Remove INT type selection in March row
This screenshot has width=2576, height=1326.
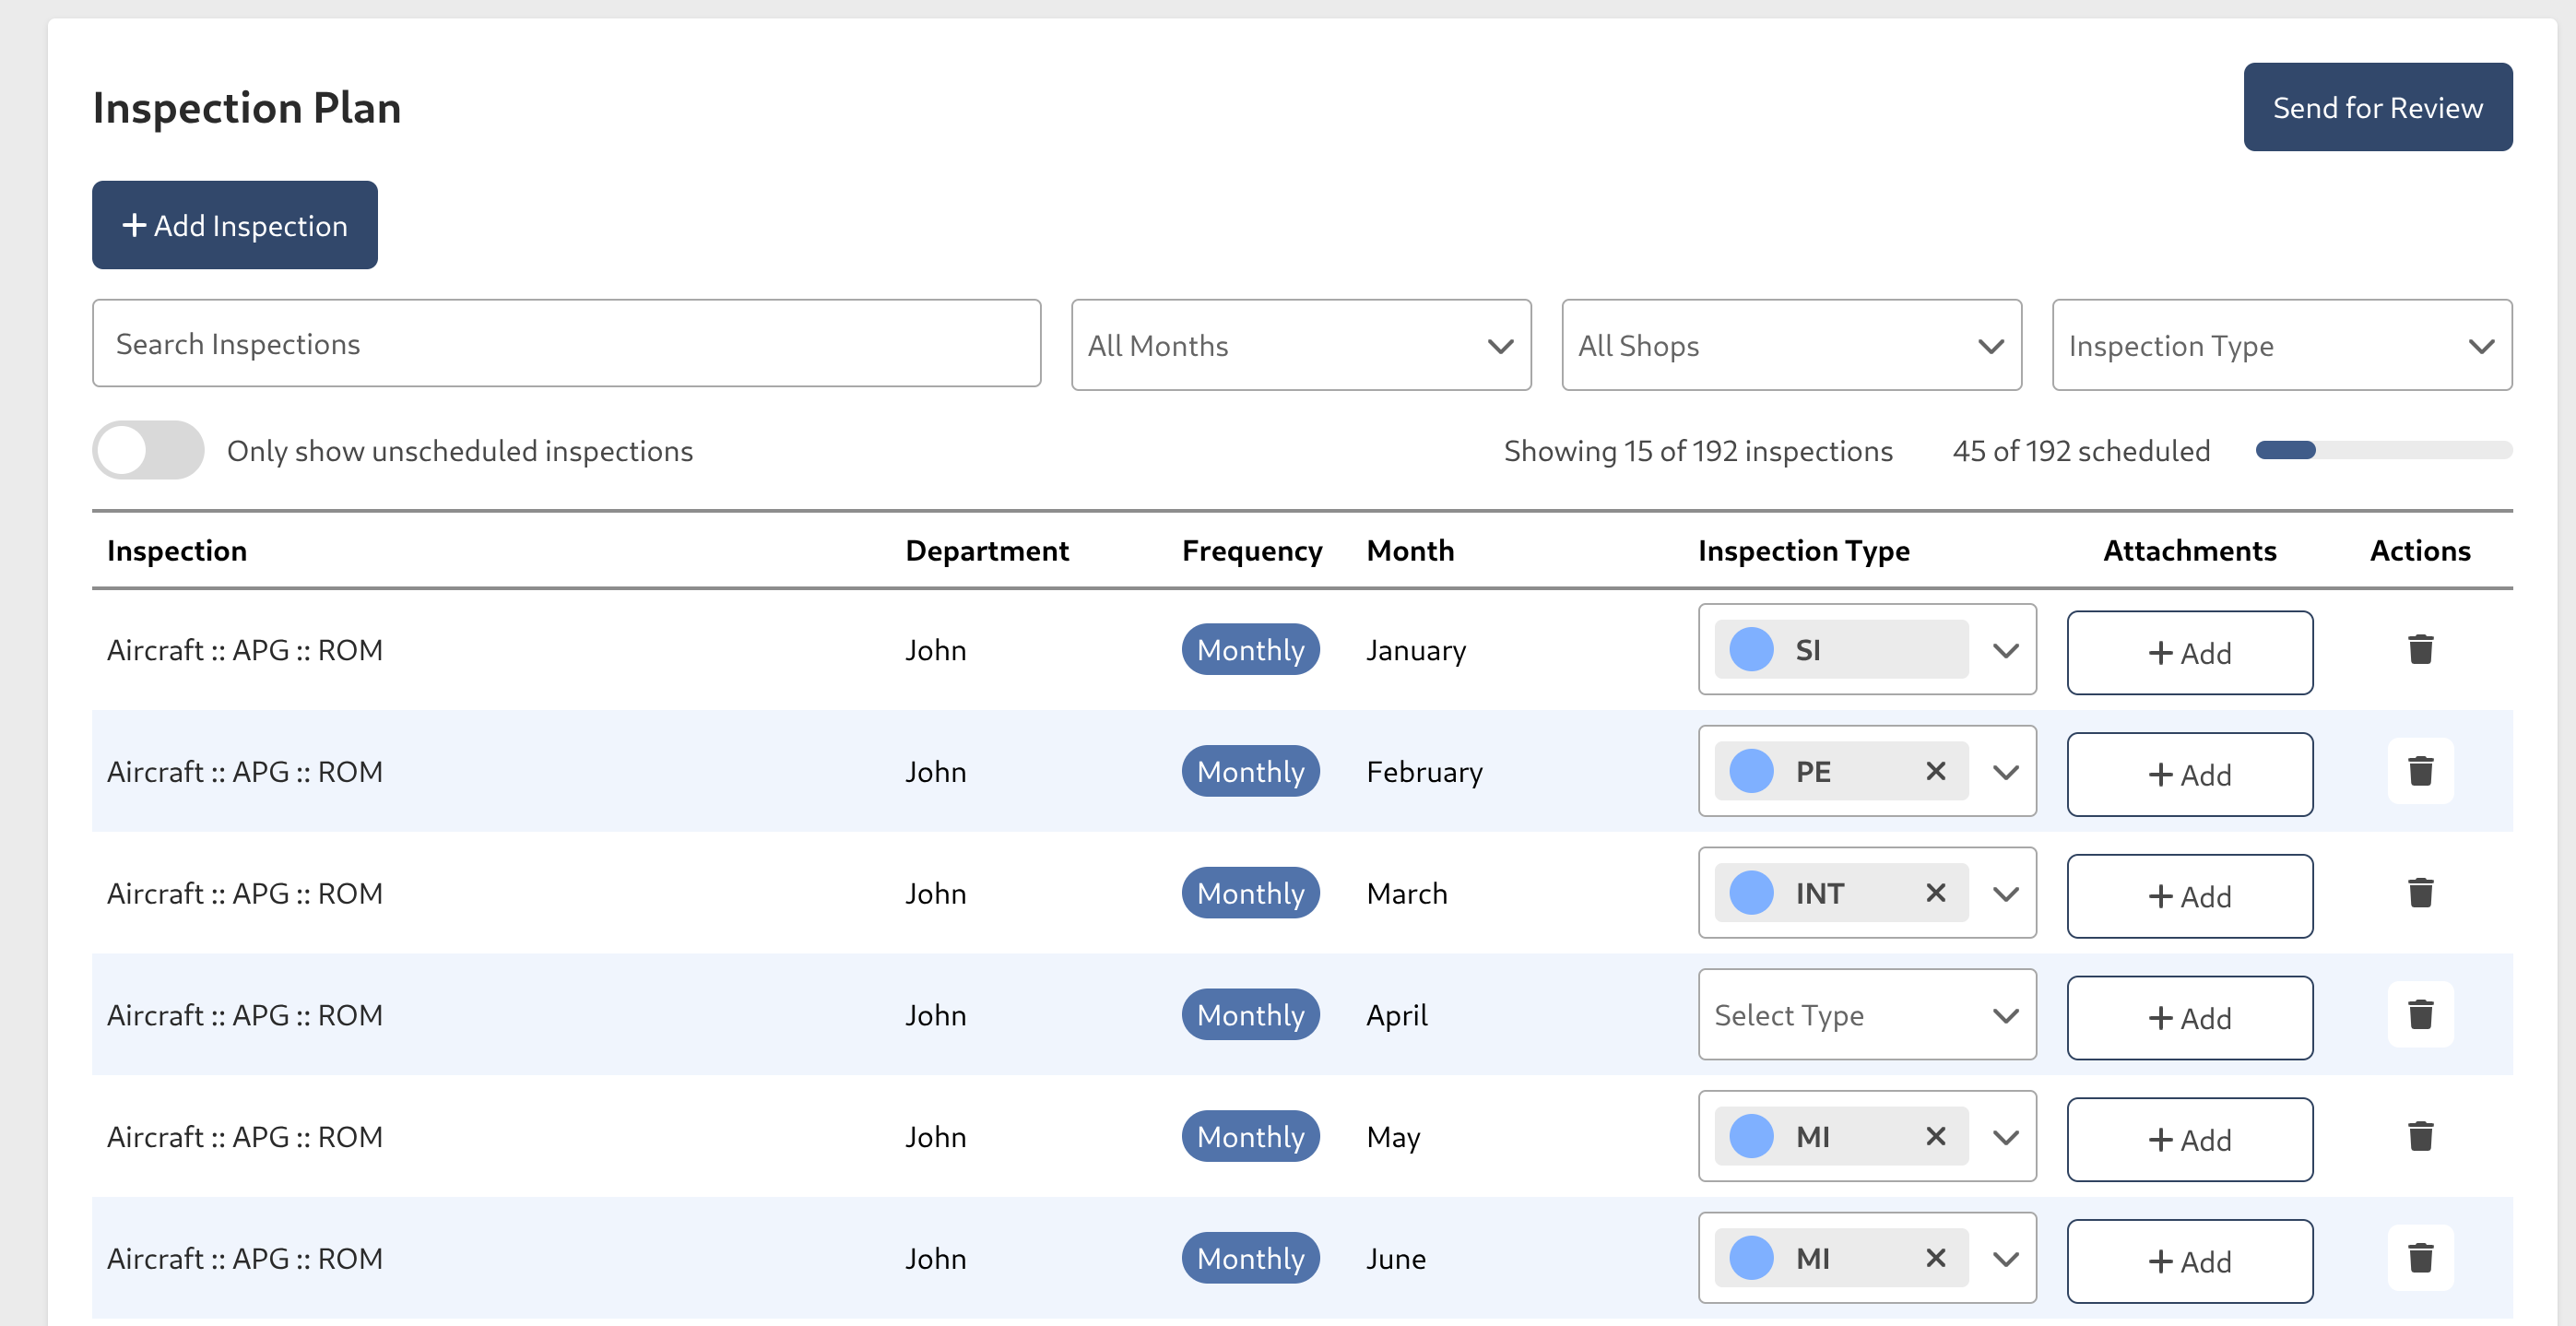[x=1934, y=893]
